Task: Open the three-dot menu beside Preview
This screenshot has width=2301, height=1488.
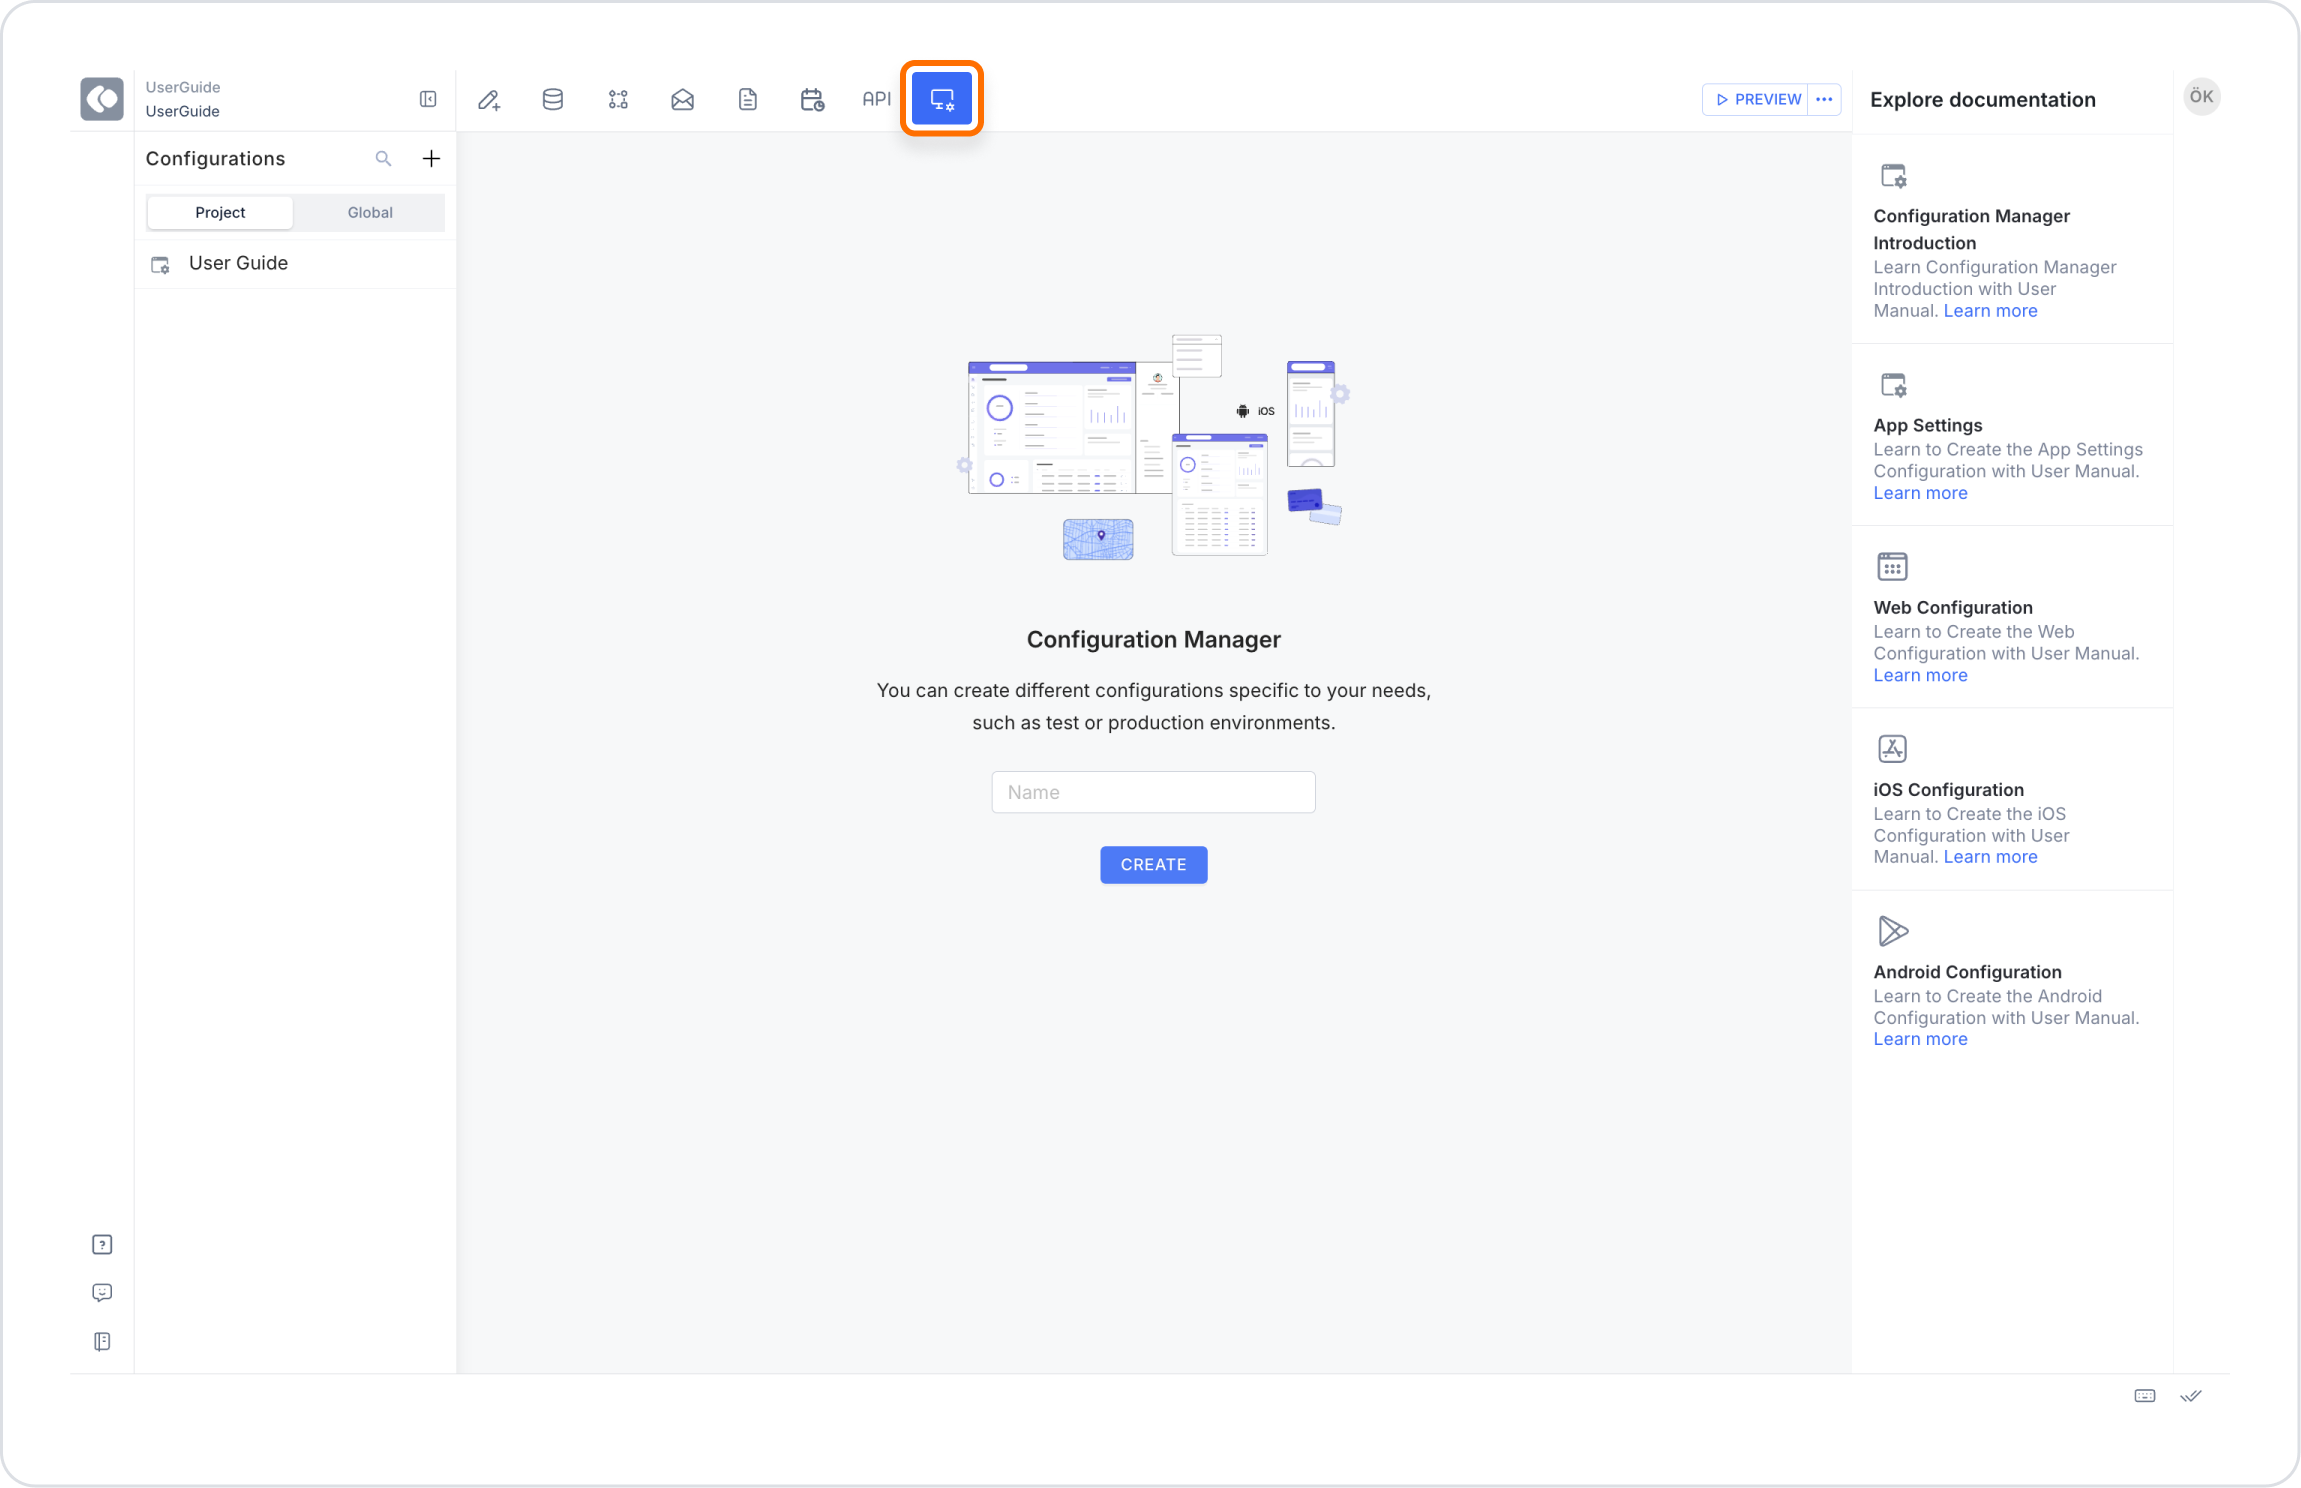Action: [1824, 99]
